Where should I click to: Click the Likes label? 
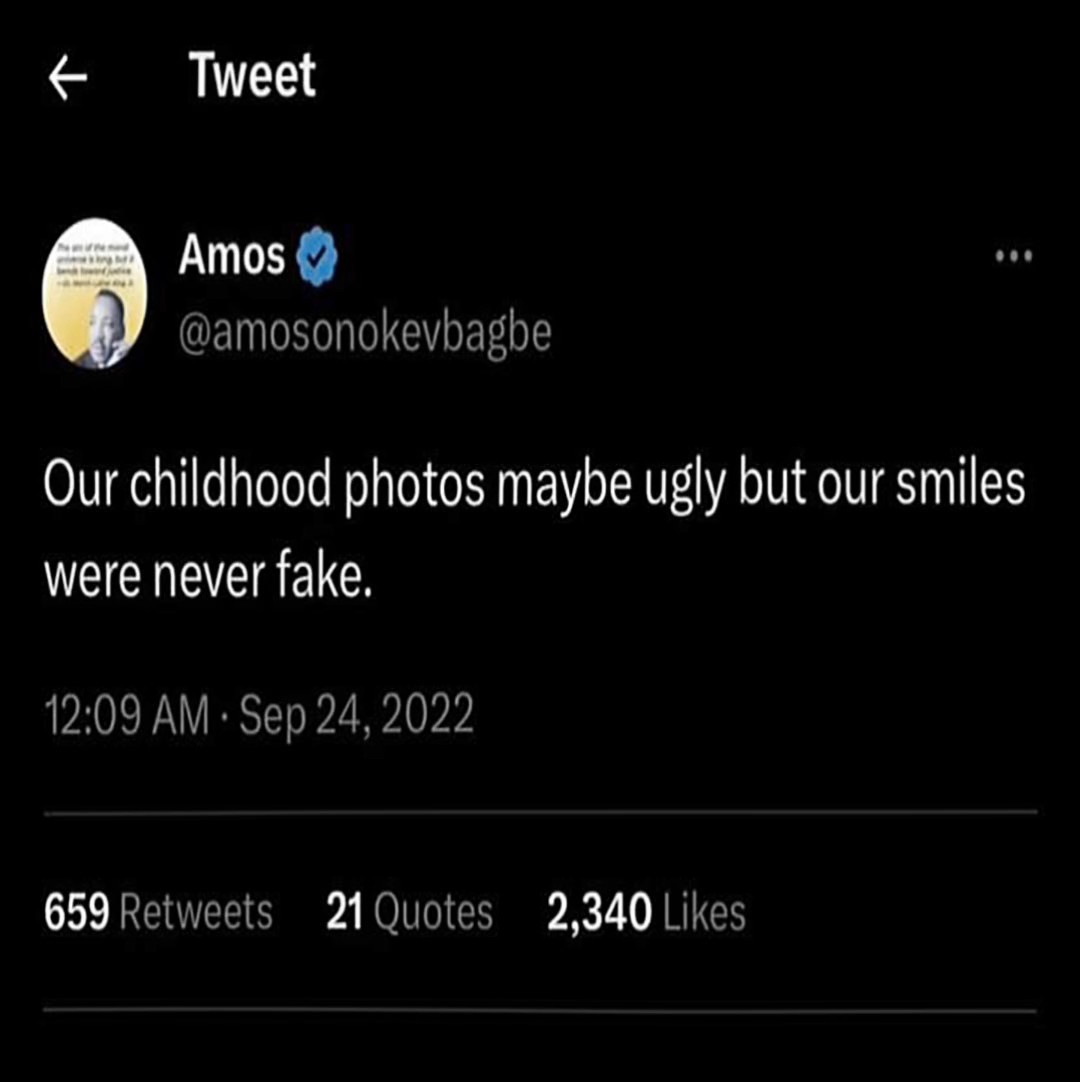[704, 912]
